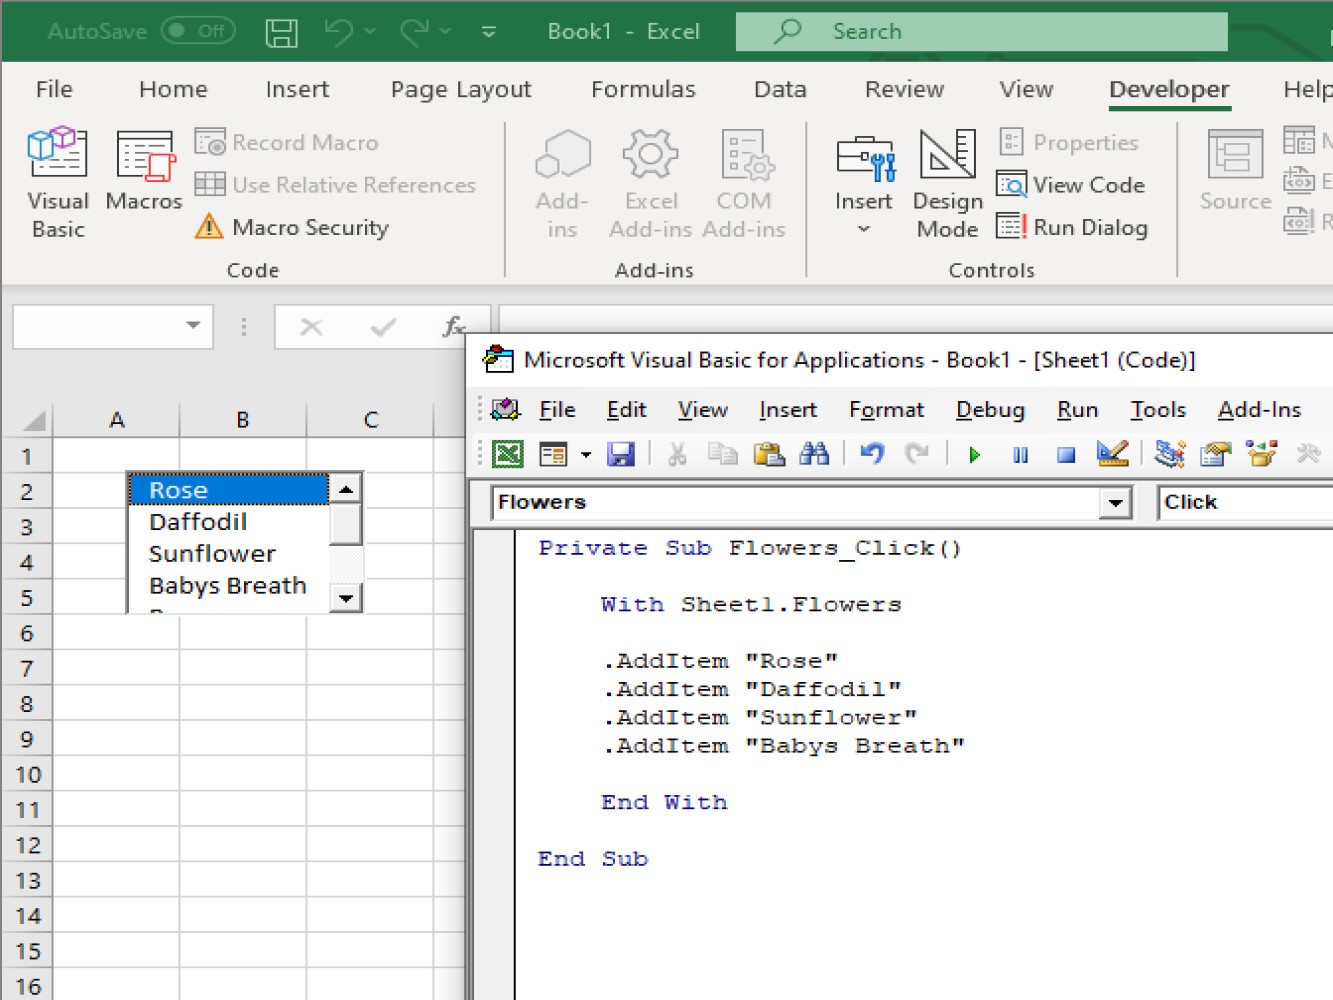Toggle Design Mode on the ribbon

947,184
